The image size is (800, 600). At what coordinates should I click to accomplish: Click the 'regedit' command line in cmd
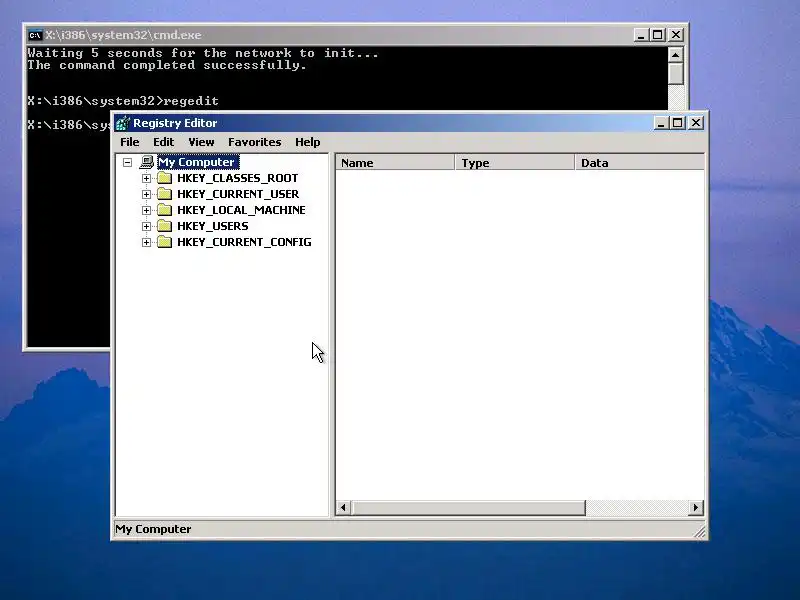point(123,101)
